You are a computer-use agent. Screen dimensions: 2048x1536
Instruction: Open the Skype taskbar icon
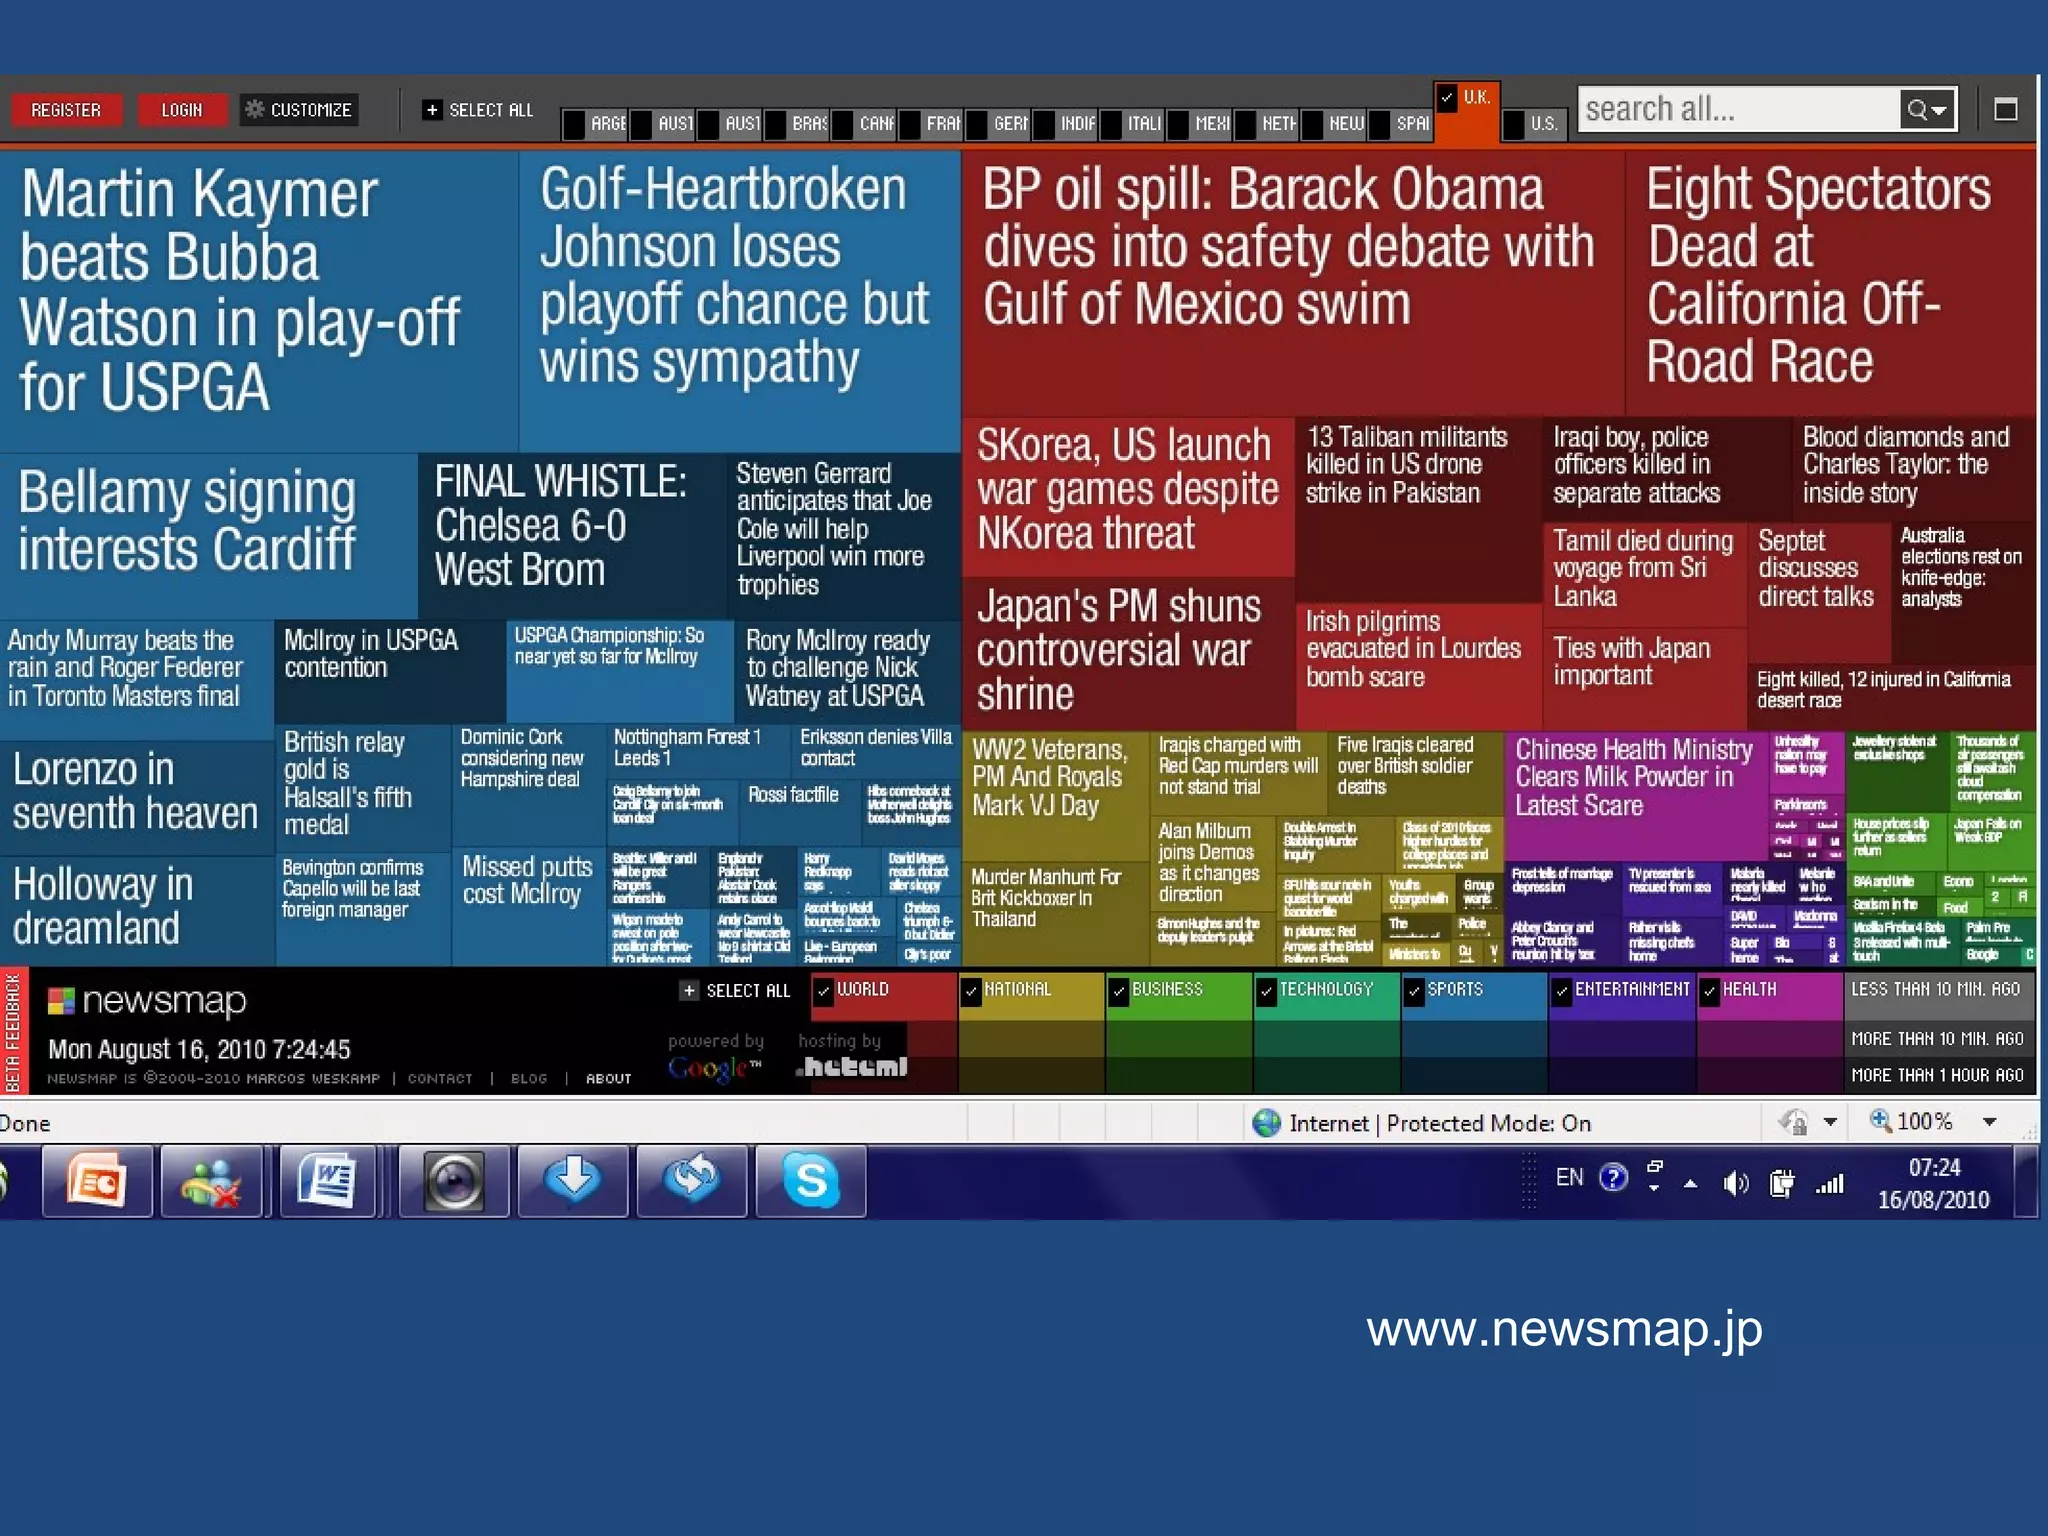click(x=810, y=1181)
